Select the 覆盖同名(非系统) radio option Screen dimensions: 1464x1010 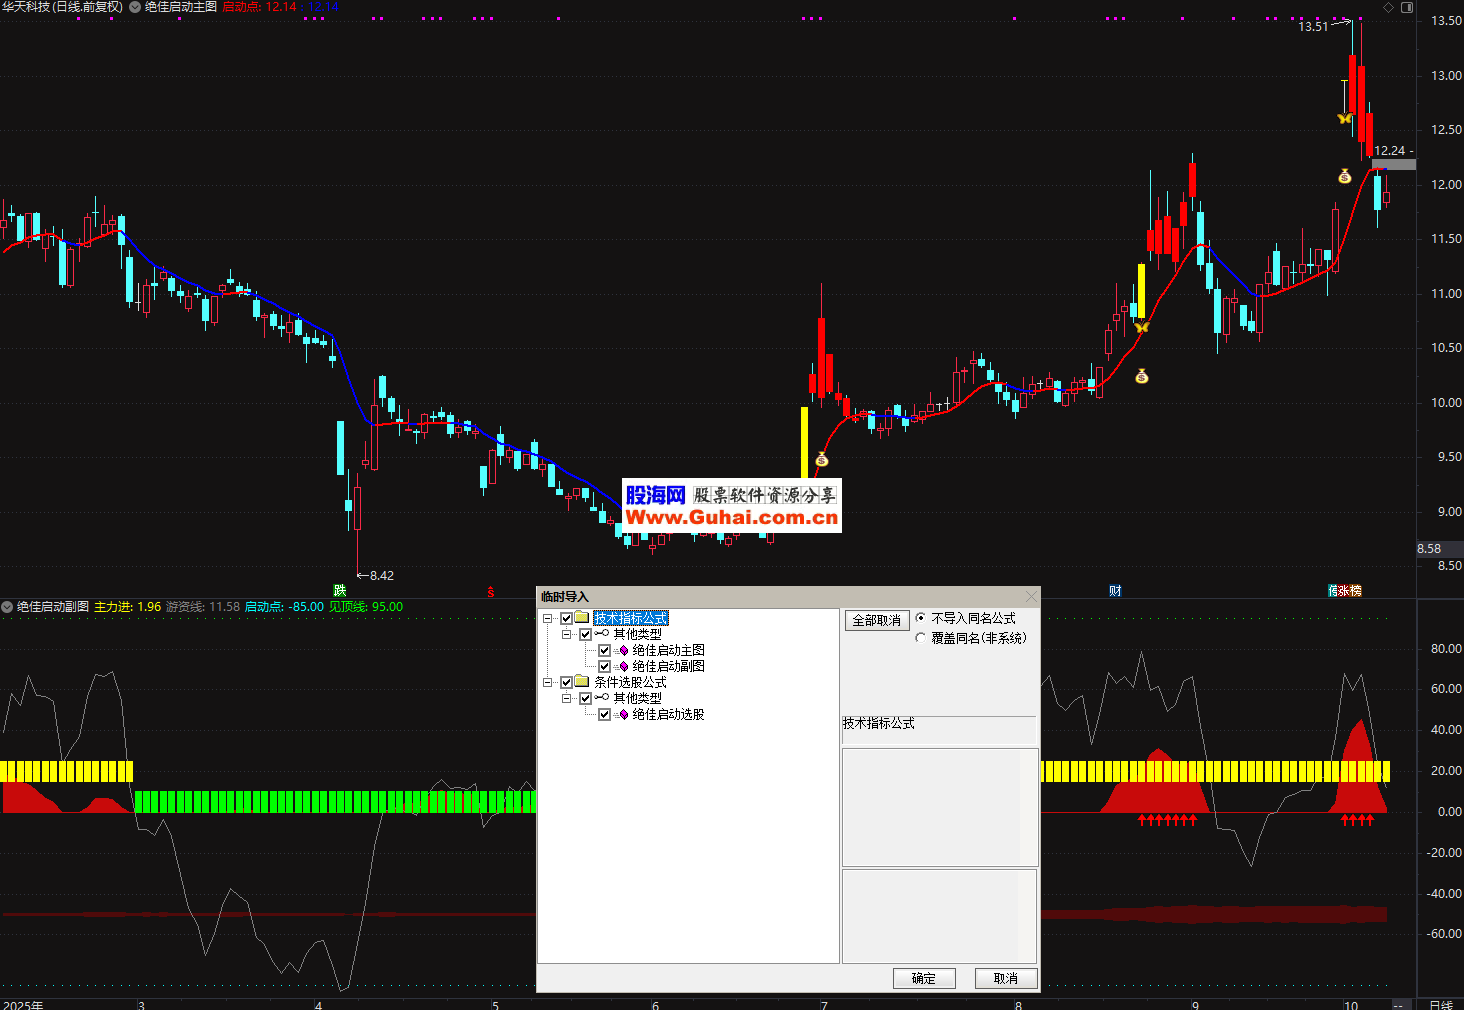pyautogui.click(x=921, y=638)
